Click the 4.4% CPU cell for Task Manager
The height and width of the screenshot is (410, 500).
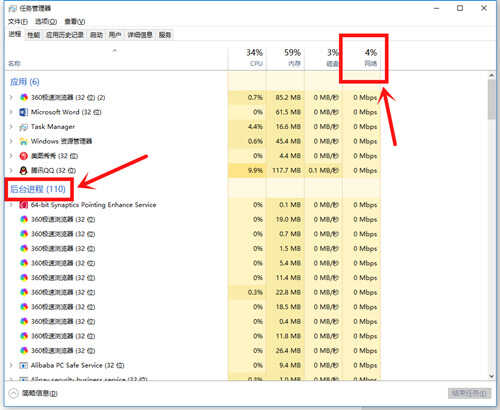[247, 127]
